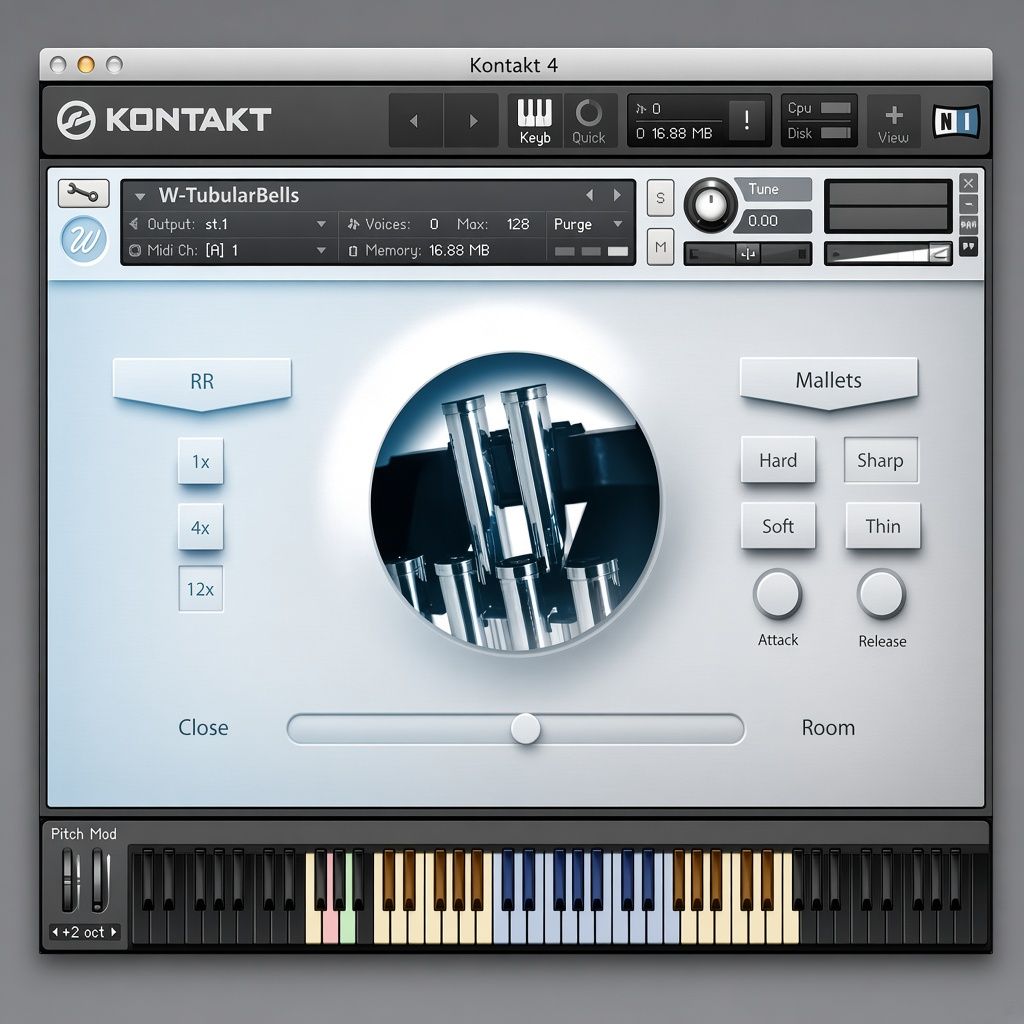Mute the W-TubularBells instrument

[660, 247]
